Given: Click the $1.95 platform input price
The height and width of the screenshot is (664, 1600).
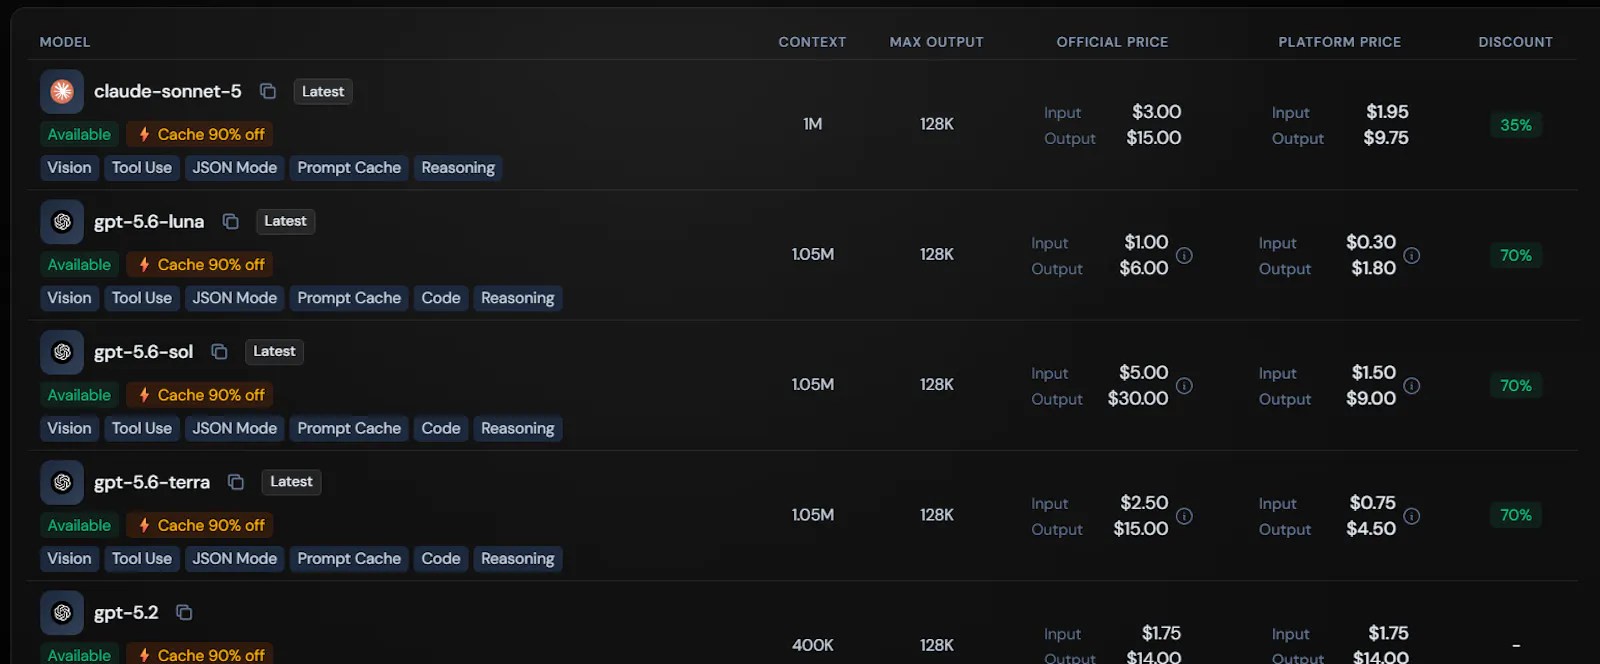Looking at the screenshot, I should tap(1388, 112).
